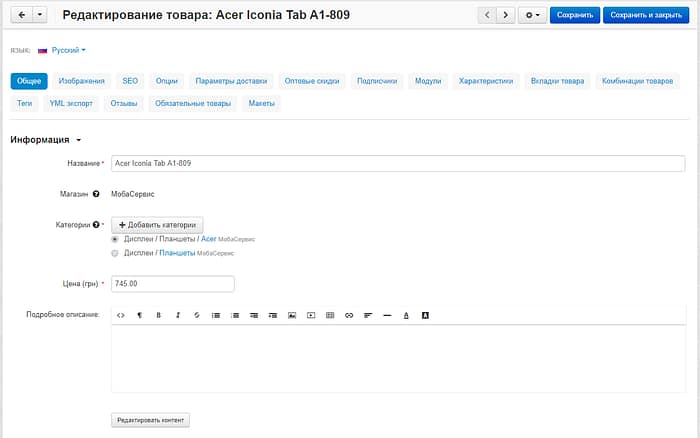
Task: Insert a video into the description
Action: coord(311,315)
